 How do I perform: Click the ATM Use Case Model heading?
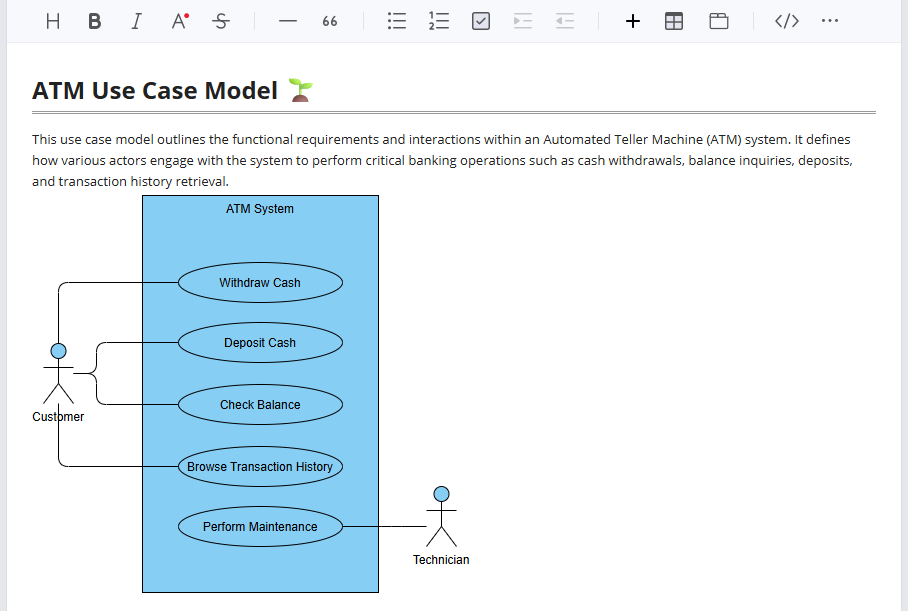click(155, 91)
